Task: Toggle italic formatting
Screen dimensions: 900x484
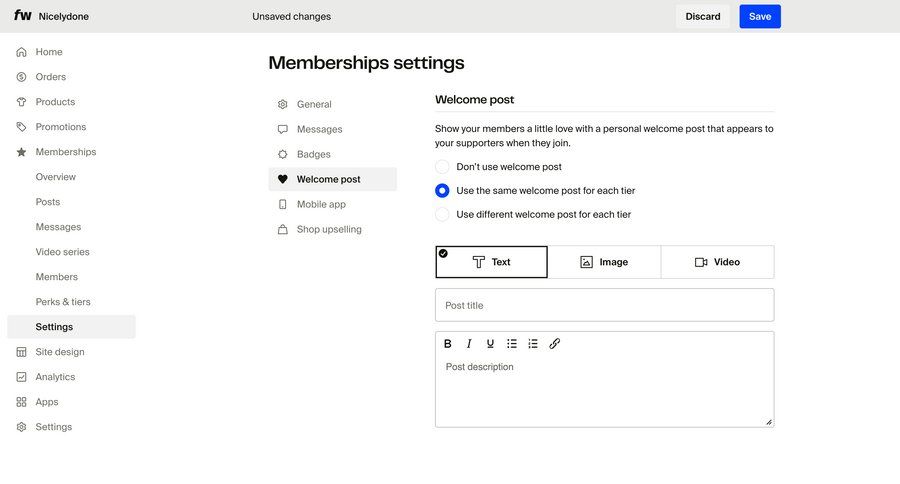Action: [469, 343]
